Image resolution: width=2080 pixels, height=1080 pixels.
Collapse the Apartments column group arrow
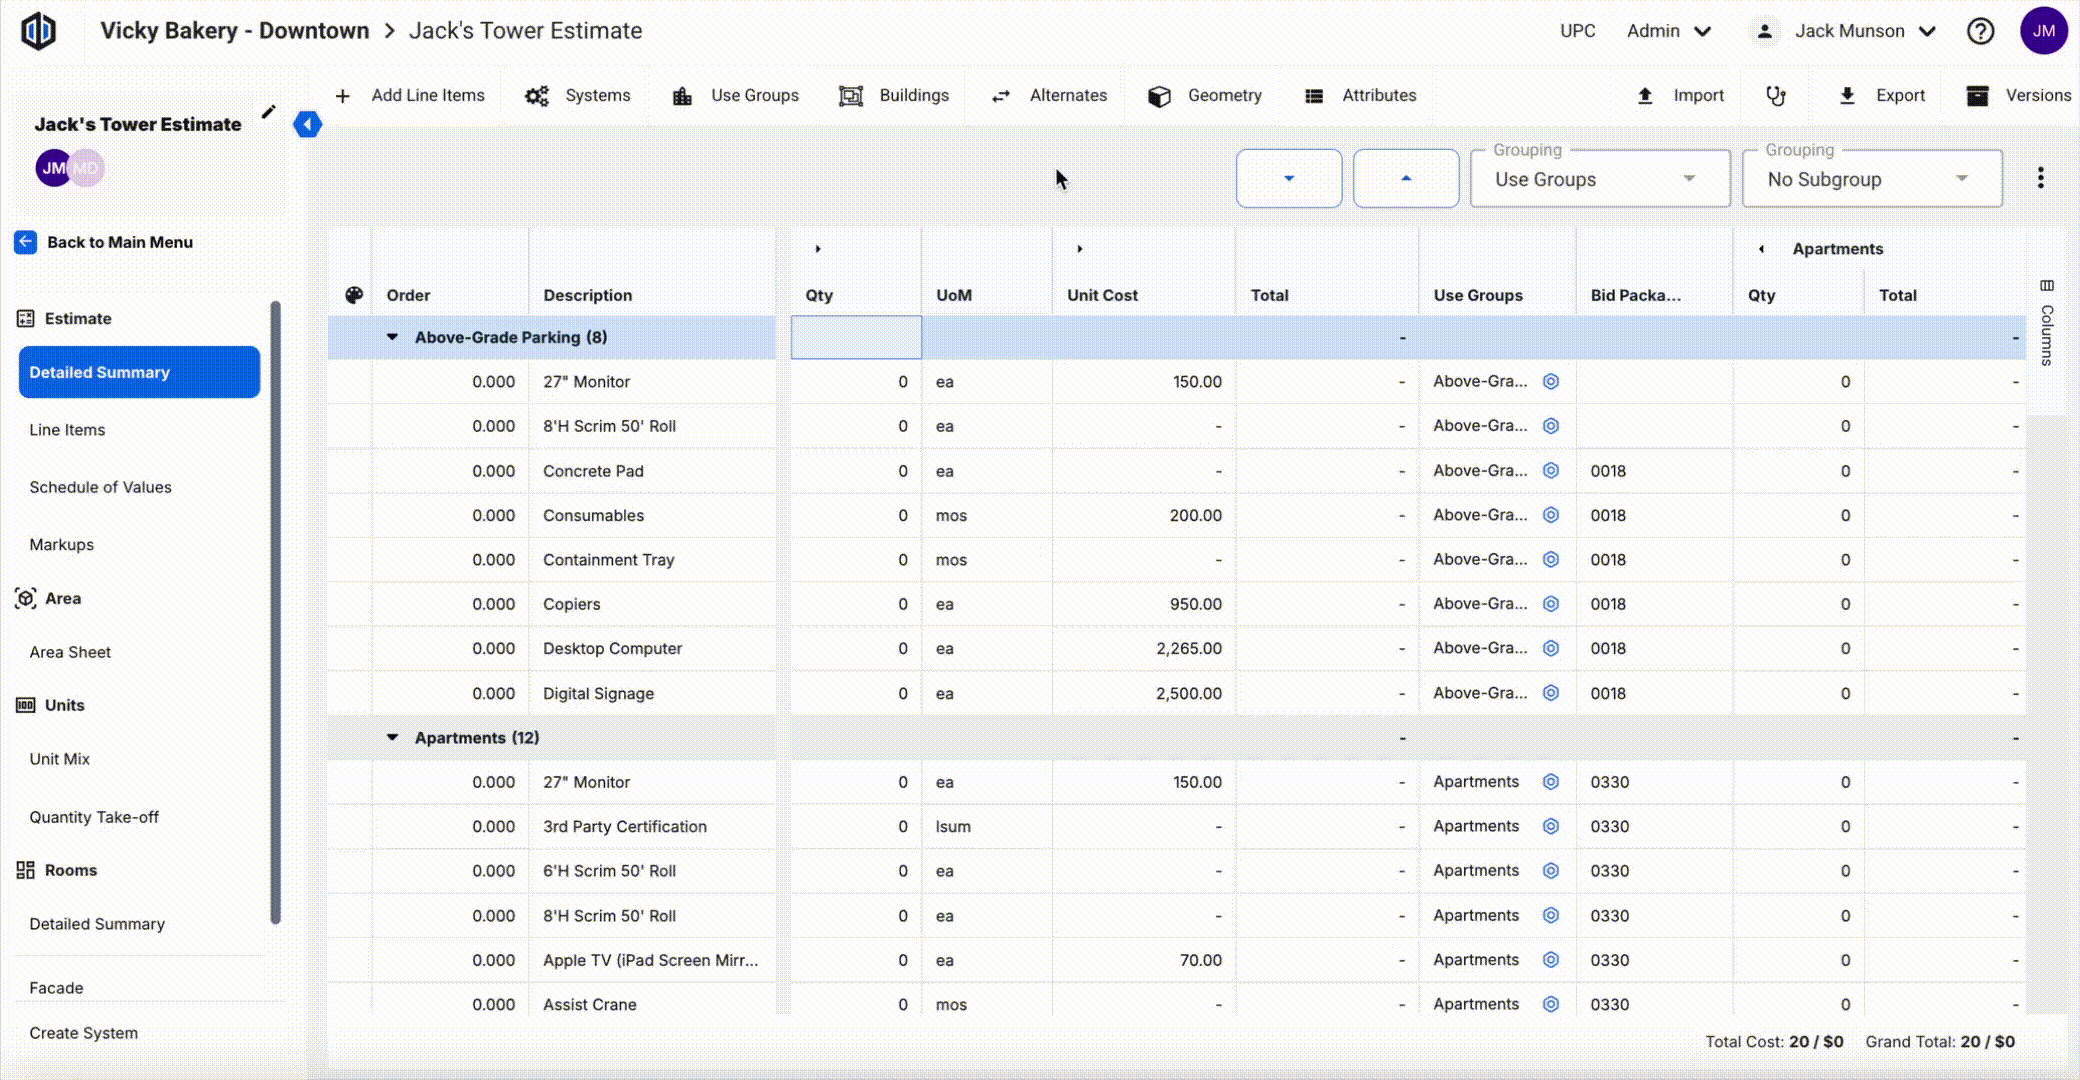tap(1761, 249)
